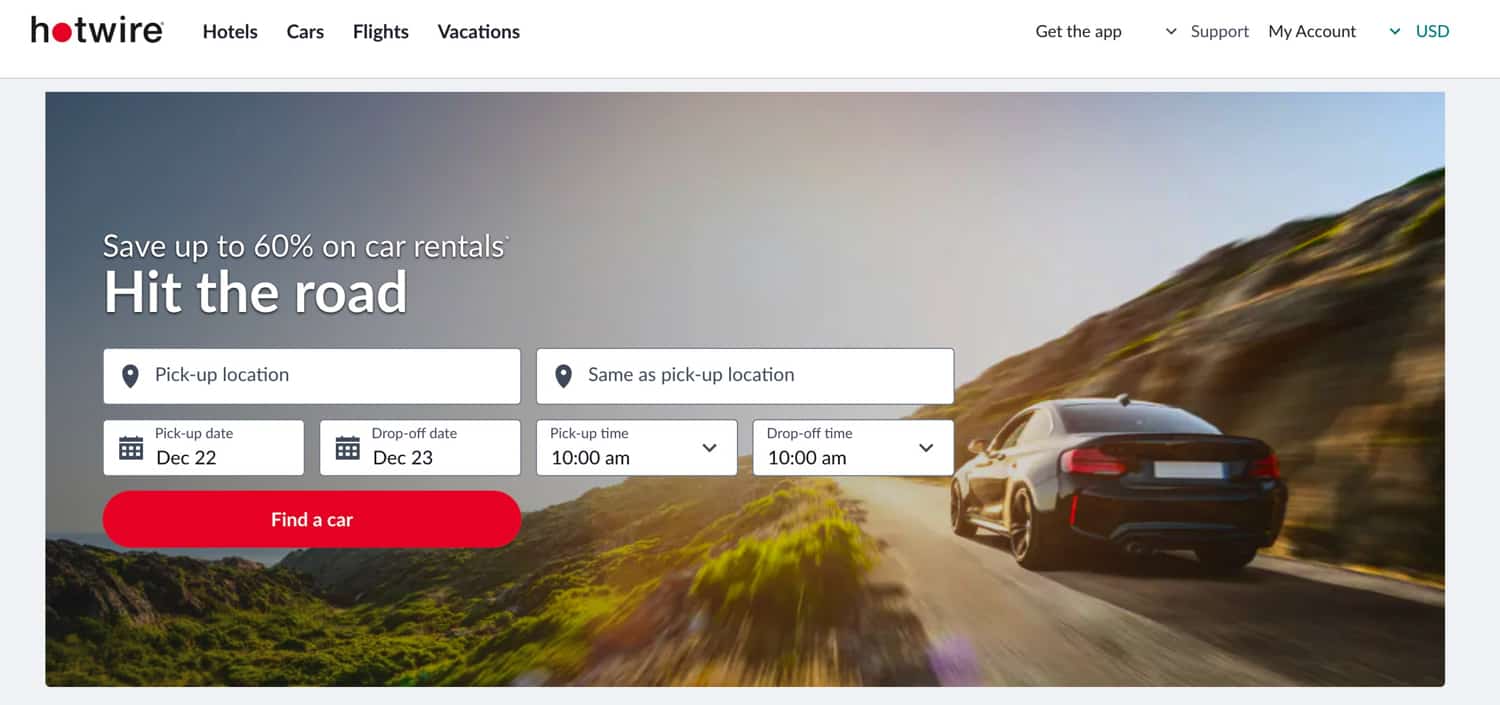This screenshot has width=1500, height=705.
Task: Open the pick-up date calendar icon
Action: (x=131, y=447)
